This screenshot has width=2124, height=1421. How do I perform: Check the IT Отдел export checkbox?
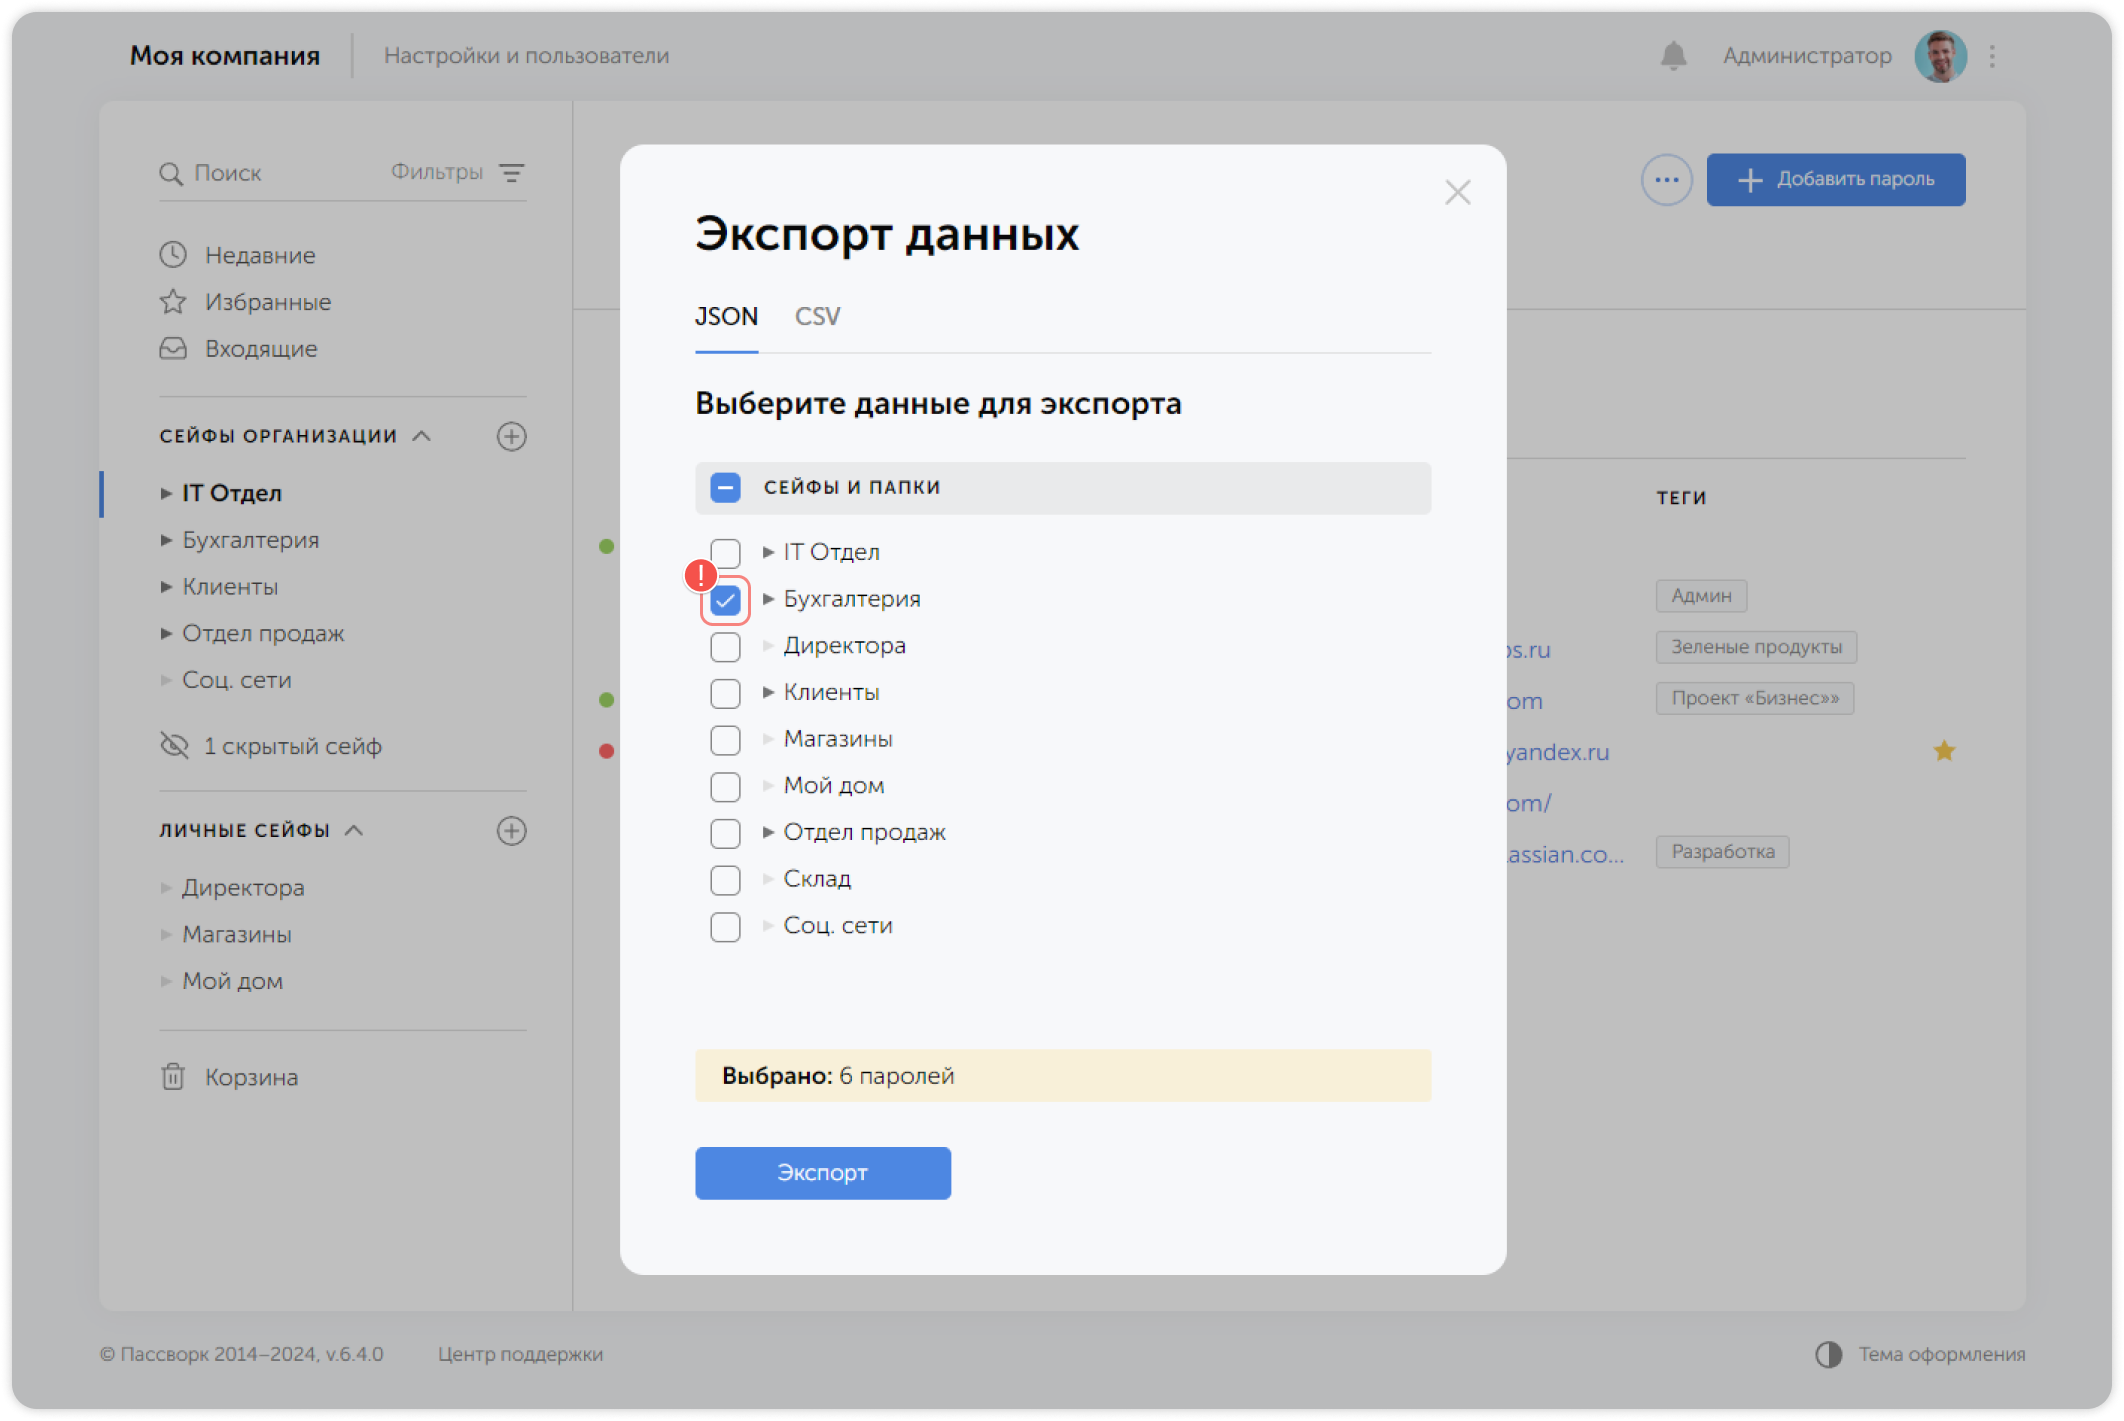(x=725, y=553)
